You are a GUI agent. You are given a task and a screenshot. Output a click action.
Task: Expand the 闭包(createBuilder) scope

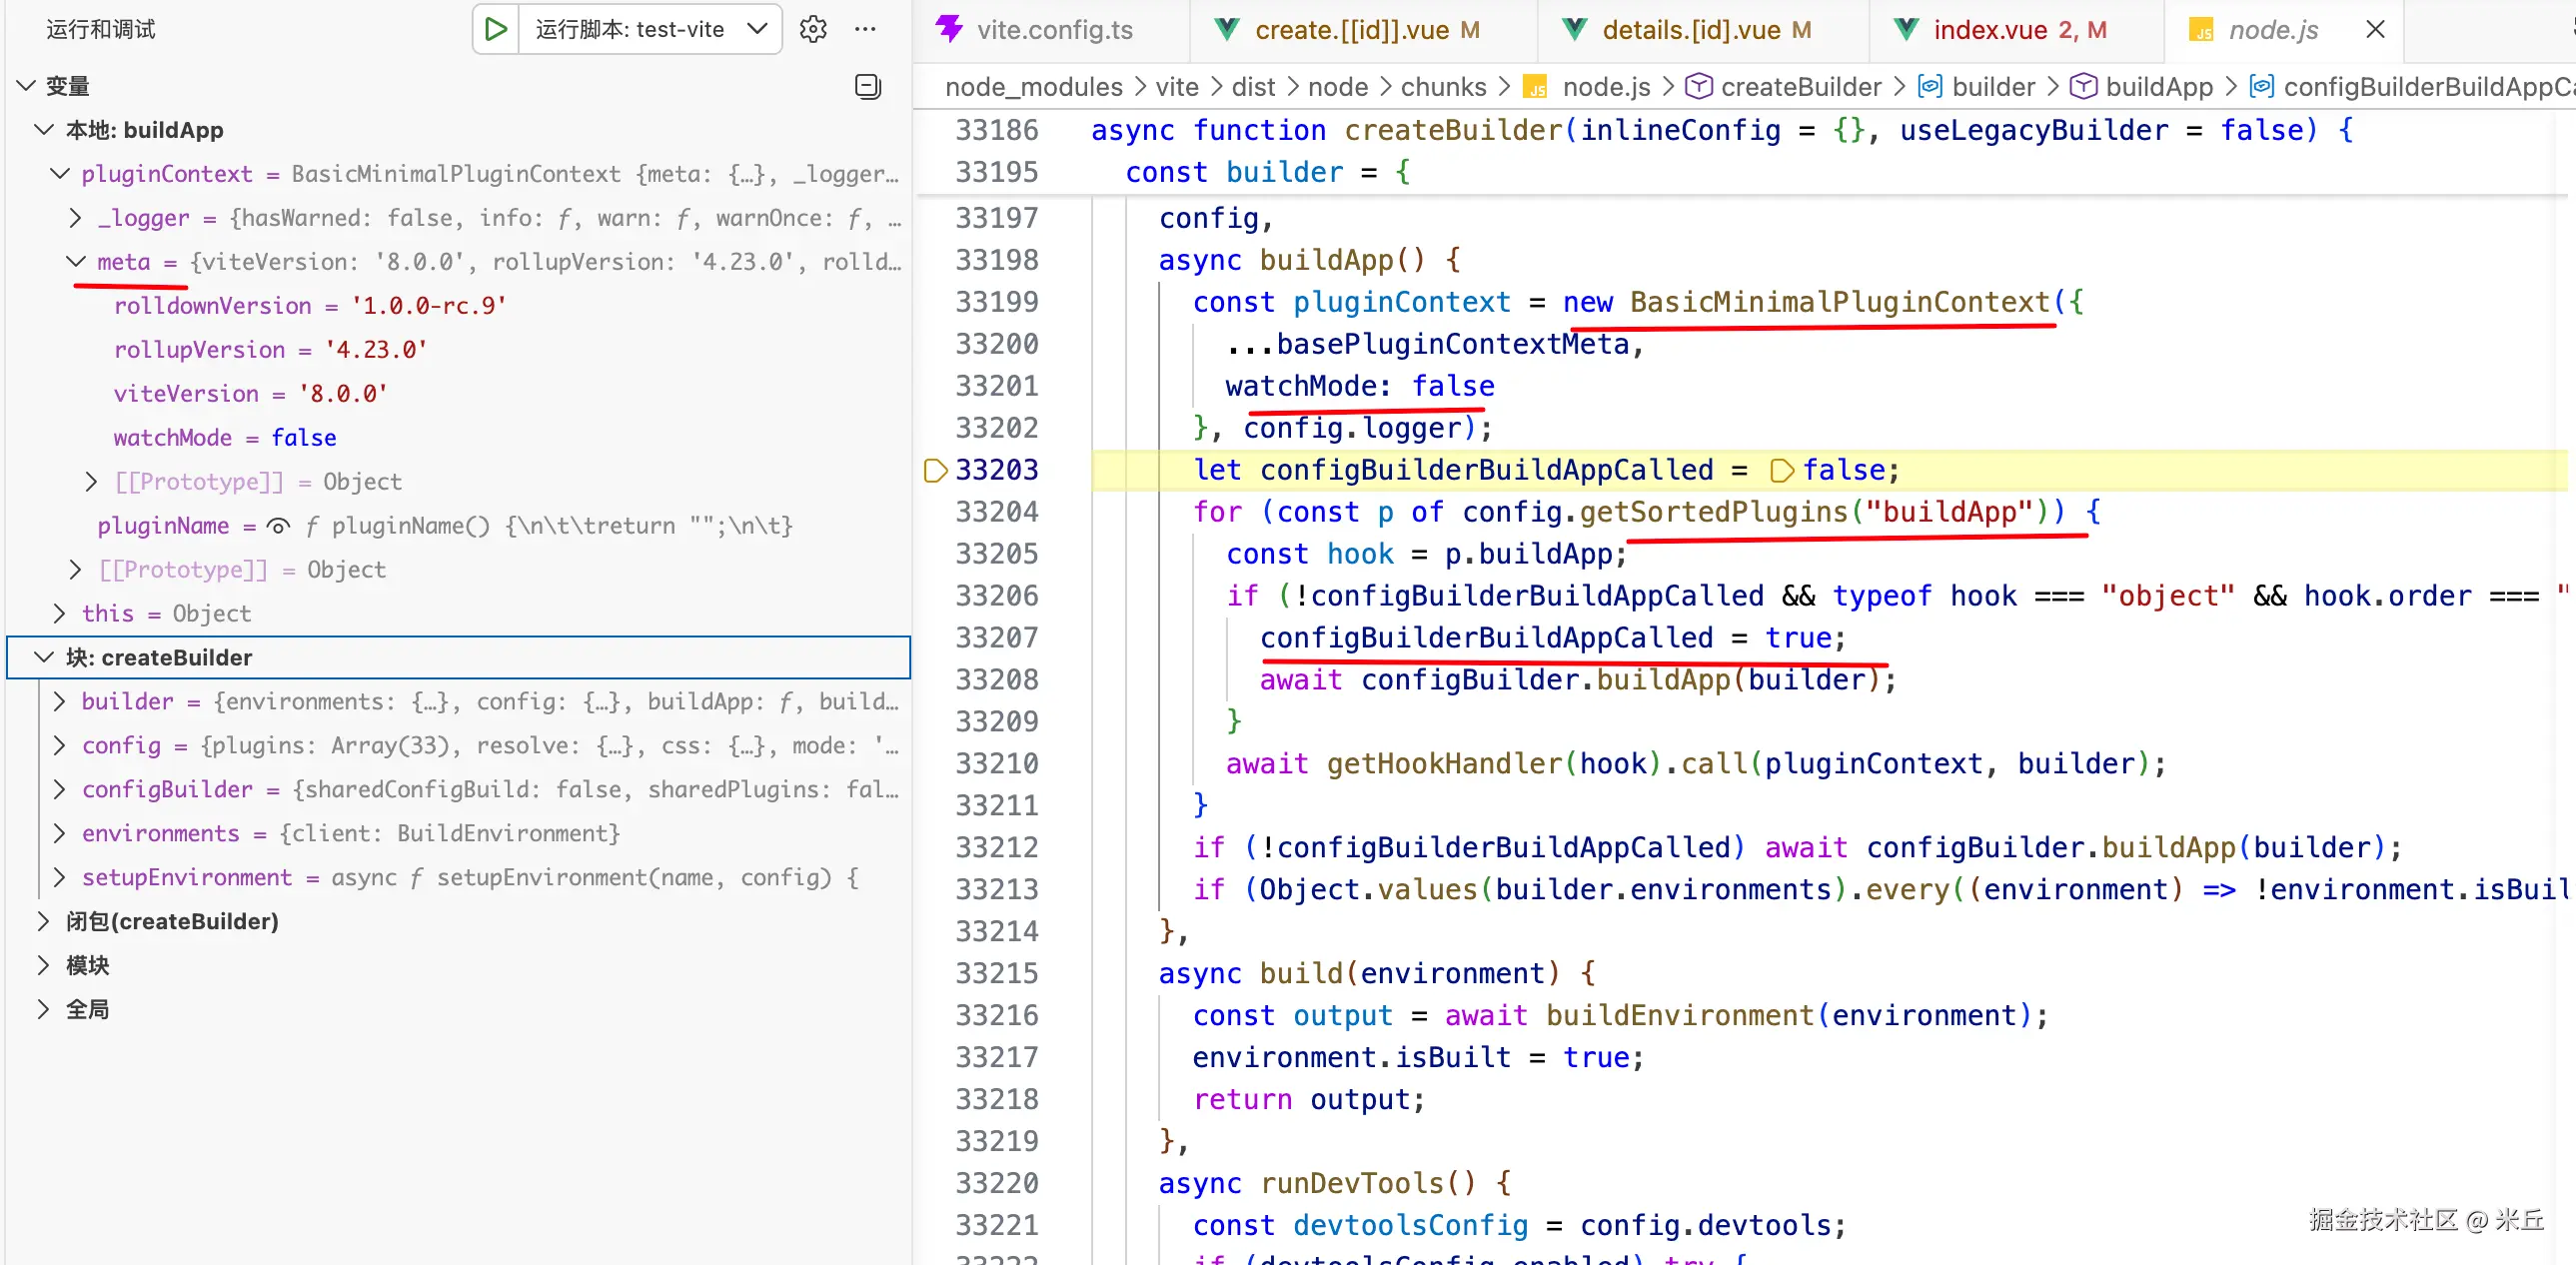43,921
